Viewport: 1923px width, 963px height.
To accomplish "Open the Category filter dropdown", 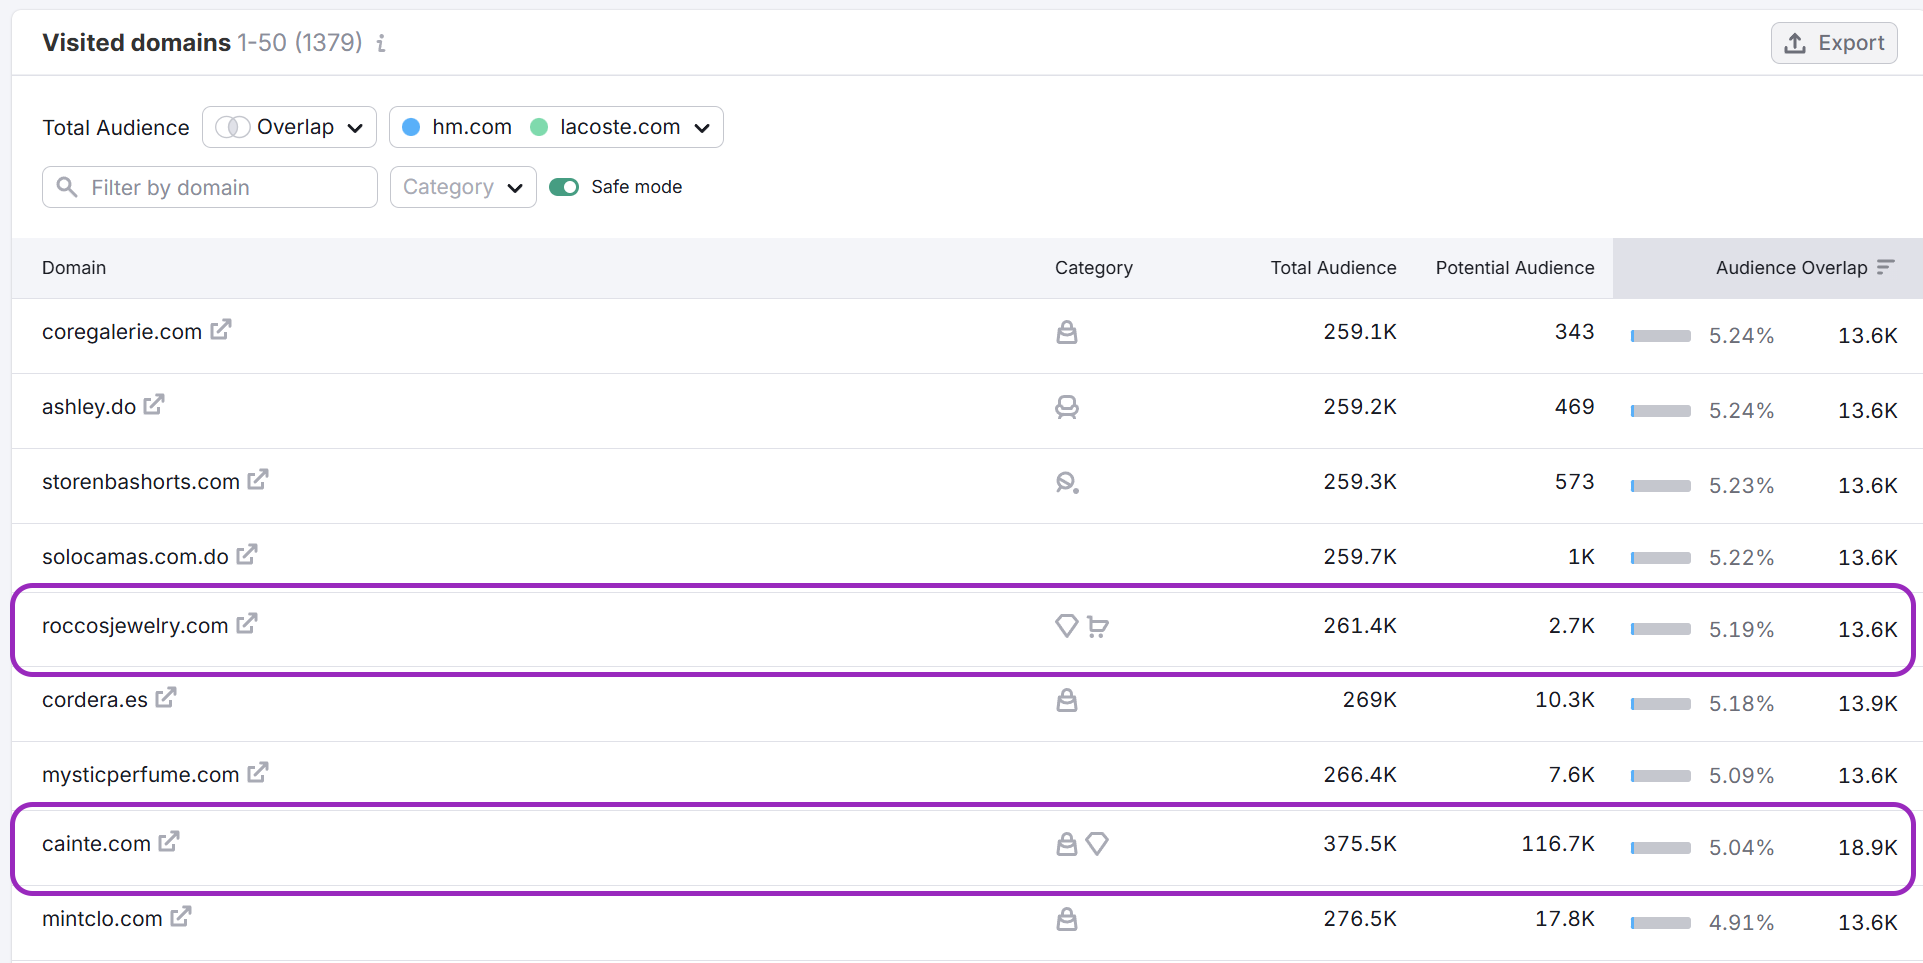I will tap(463, 187).
